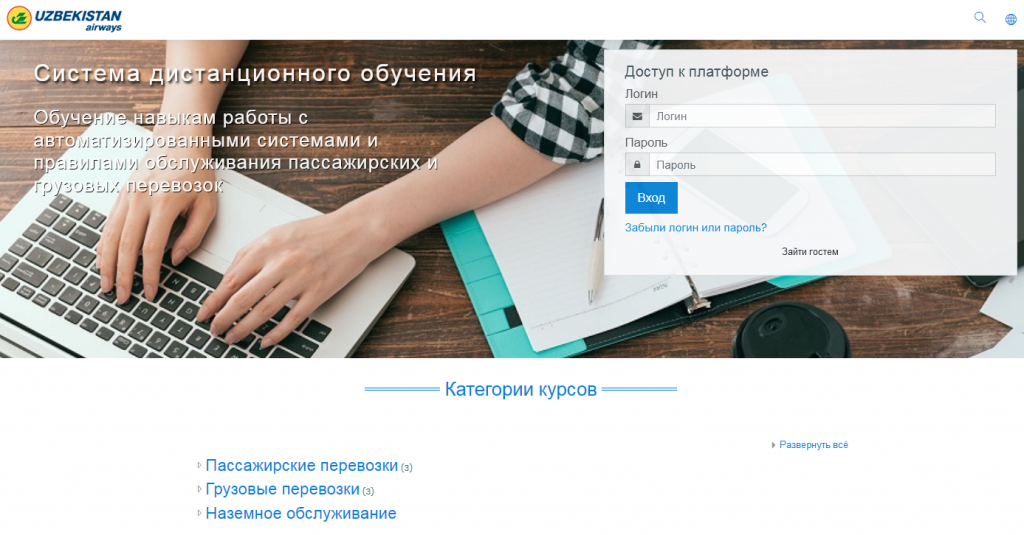Click Система дистанционного обучения banner title
The width and height of the screenshot is (1024, 535).
(x=255, y=73)
